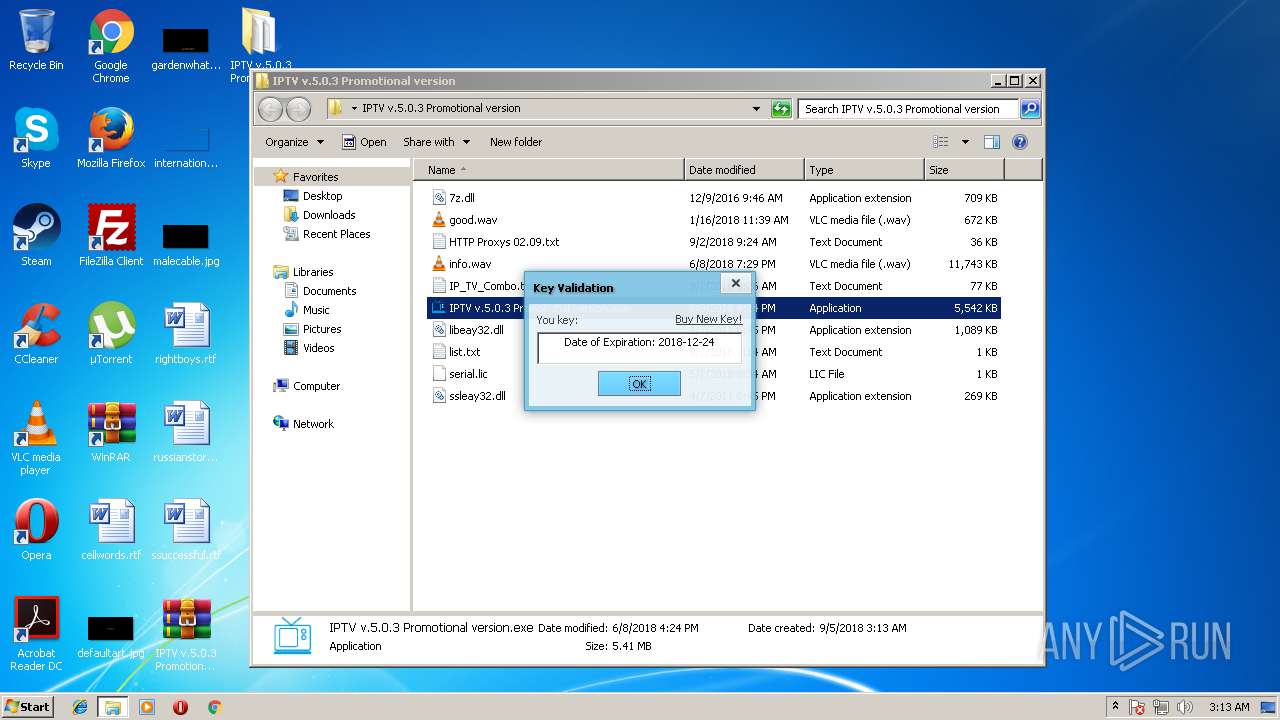Sort by Name column header

pos(548,170)
